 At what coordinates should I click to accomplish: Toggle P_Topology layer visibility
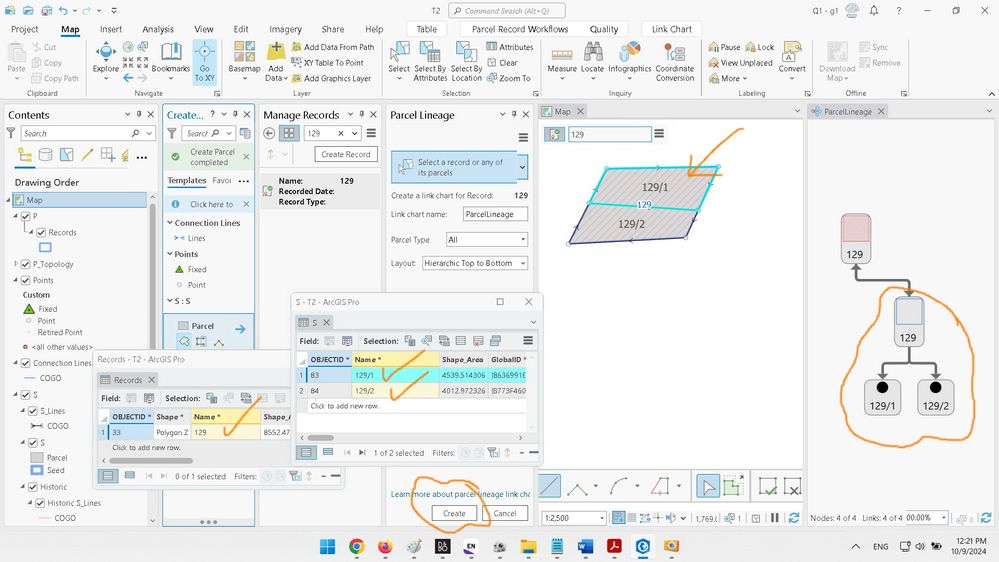click(25, 264)
